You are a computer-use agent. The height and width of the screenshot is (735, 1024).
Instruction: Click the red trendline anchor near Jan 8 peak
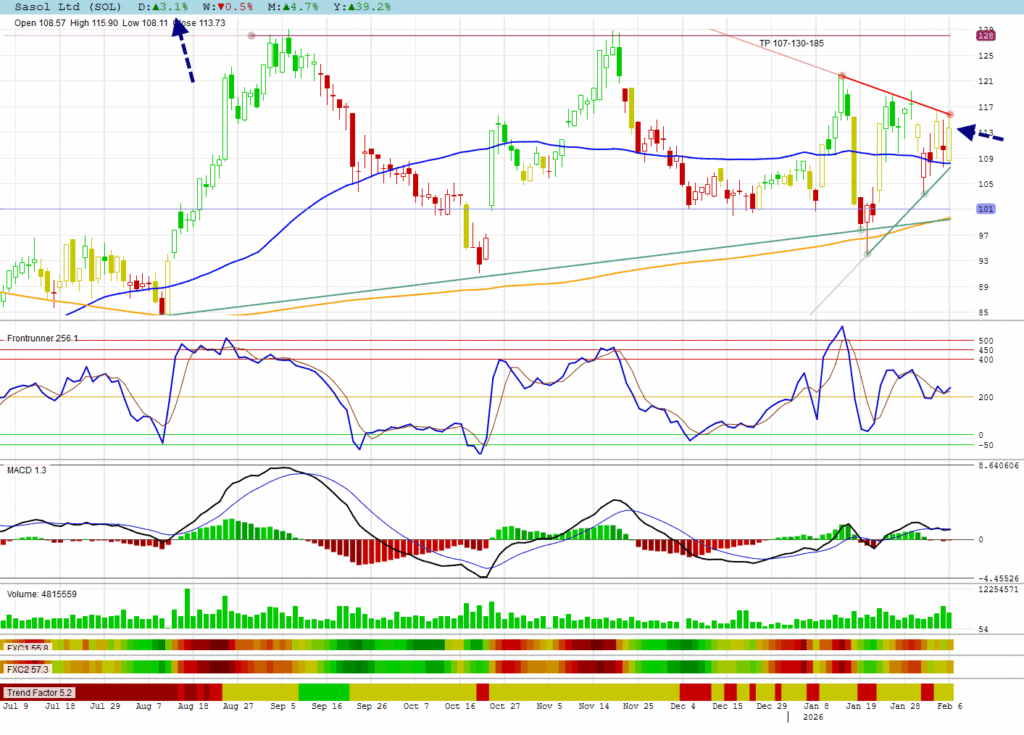tap(842, 76)
